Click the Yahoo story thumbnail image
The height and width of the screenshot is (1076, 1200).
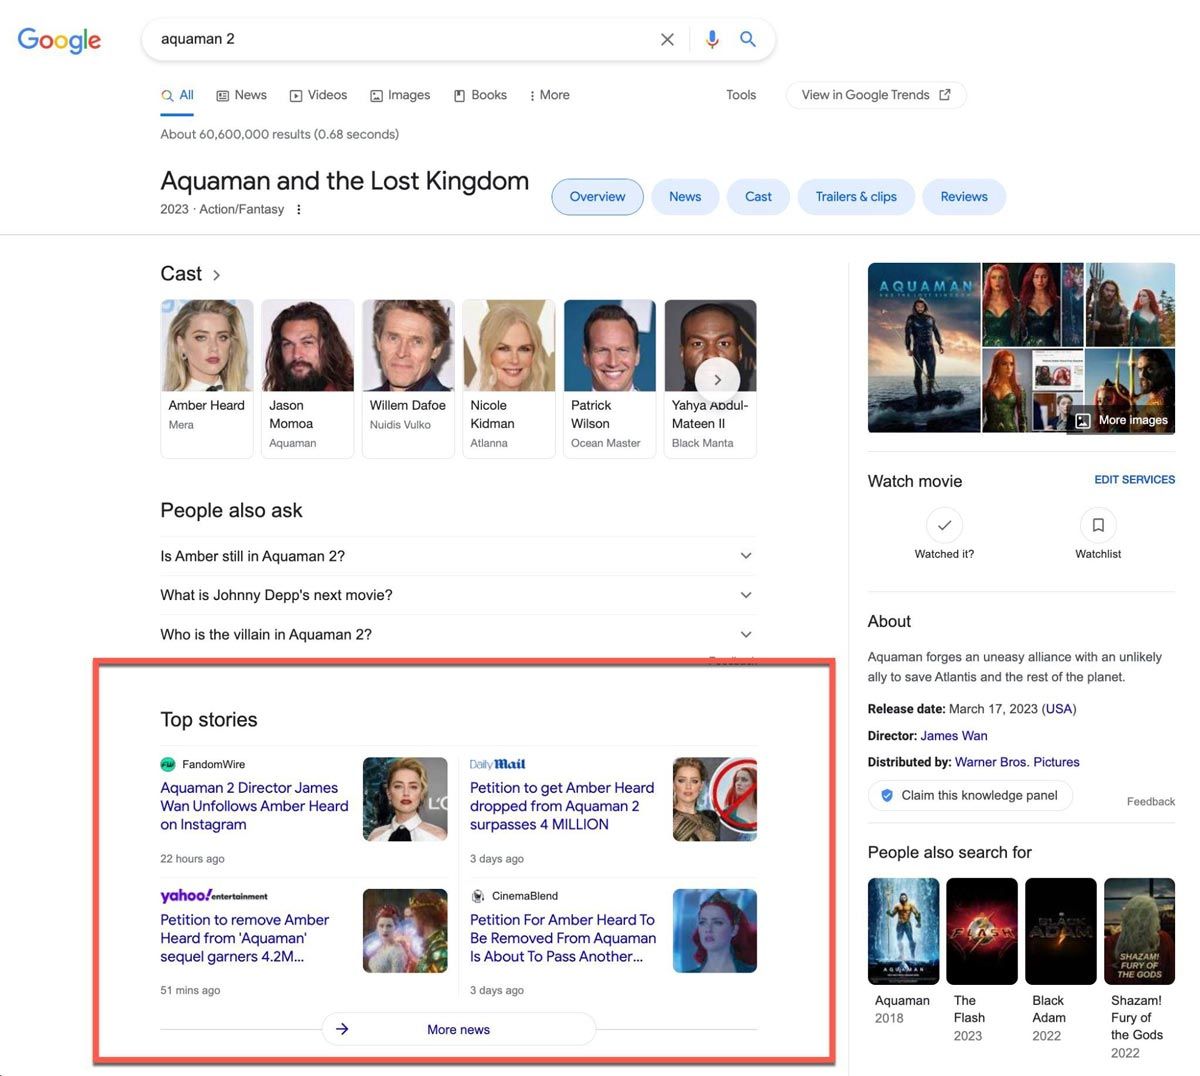point(405,931)
